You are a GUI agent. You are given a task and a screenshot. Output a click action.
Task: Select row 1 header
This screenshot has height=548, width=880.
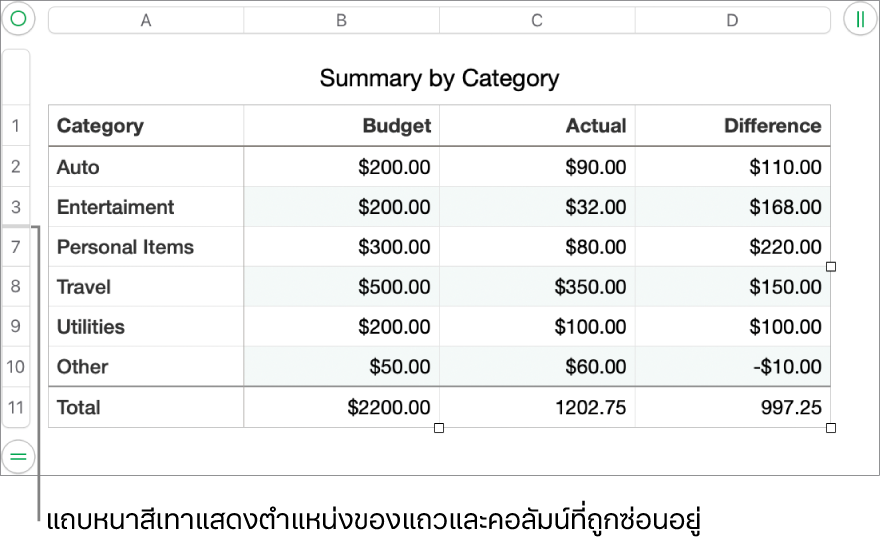click(x=16, y=126)
